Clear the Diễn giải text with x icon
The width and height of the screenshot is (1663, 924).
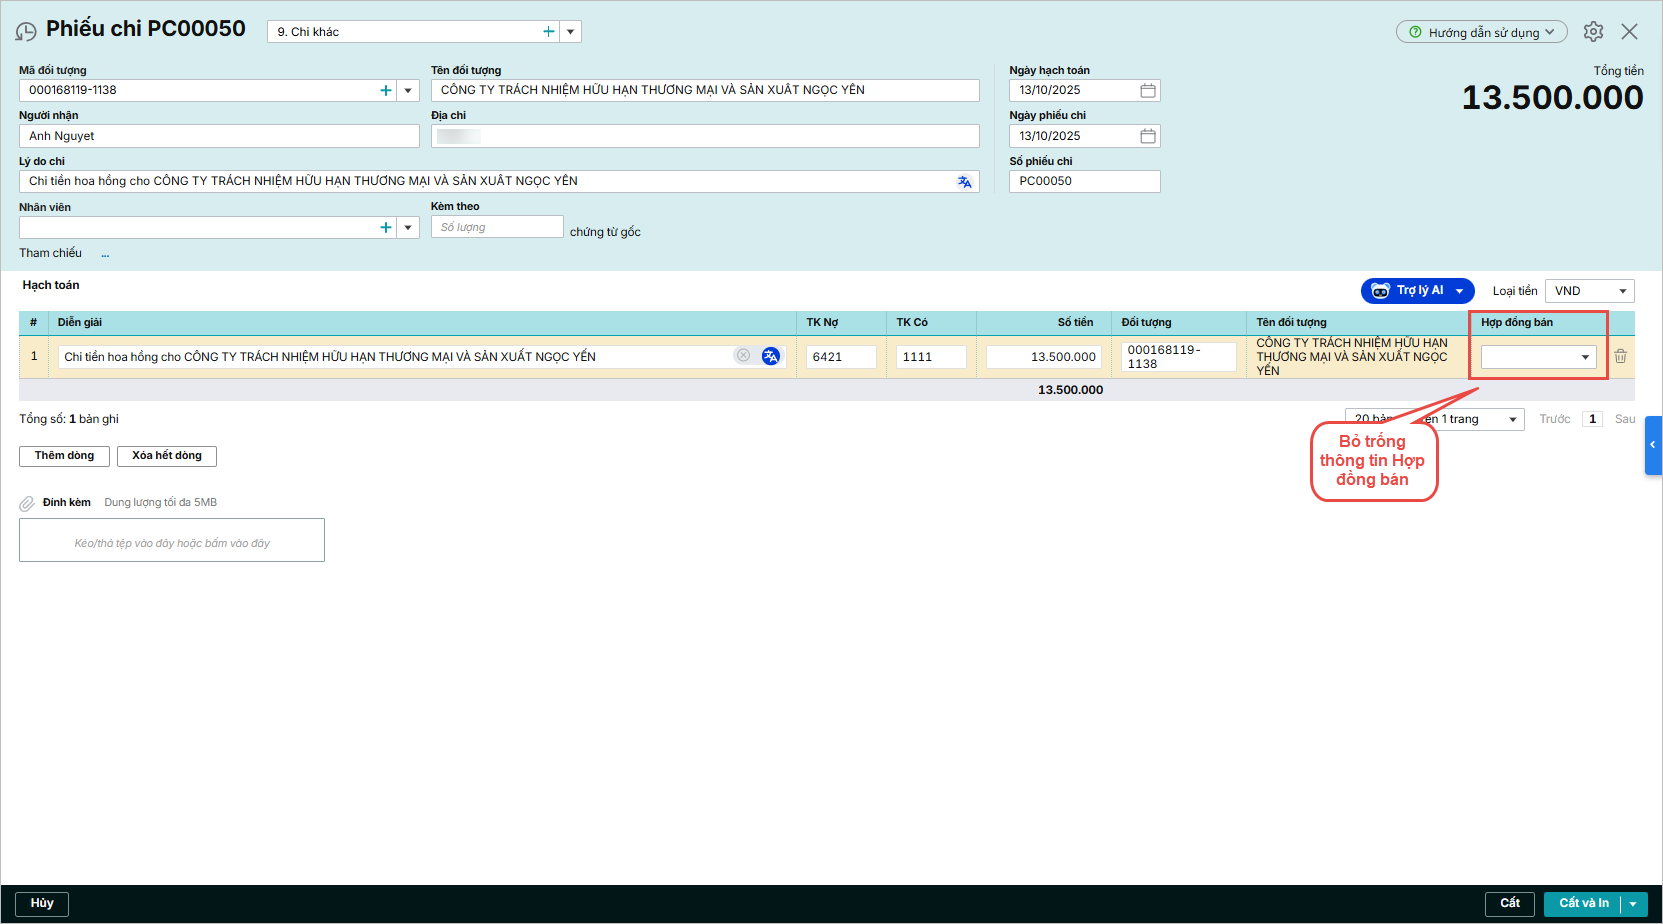click(x=743, y=356)
